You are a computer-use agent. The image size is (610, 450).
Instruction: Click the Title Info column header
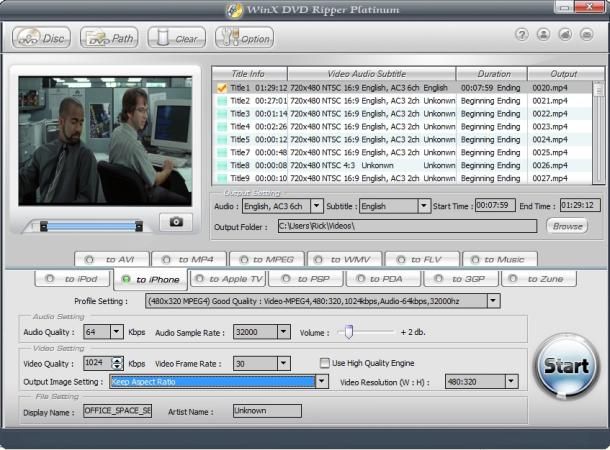click(249, 74)
